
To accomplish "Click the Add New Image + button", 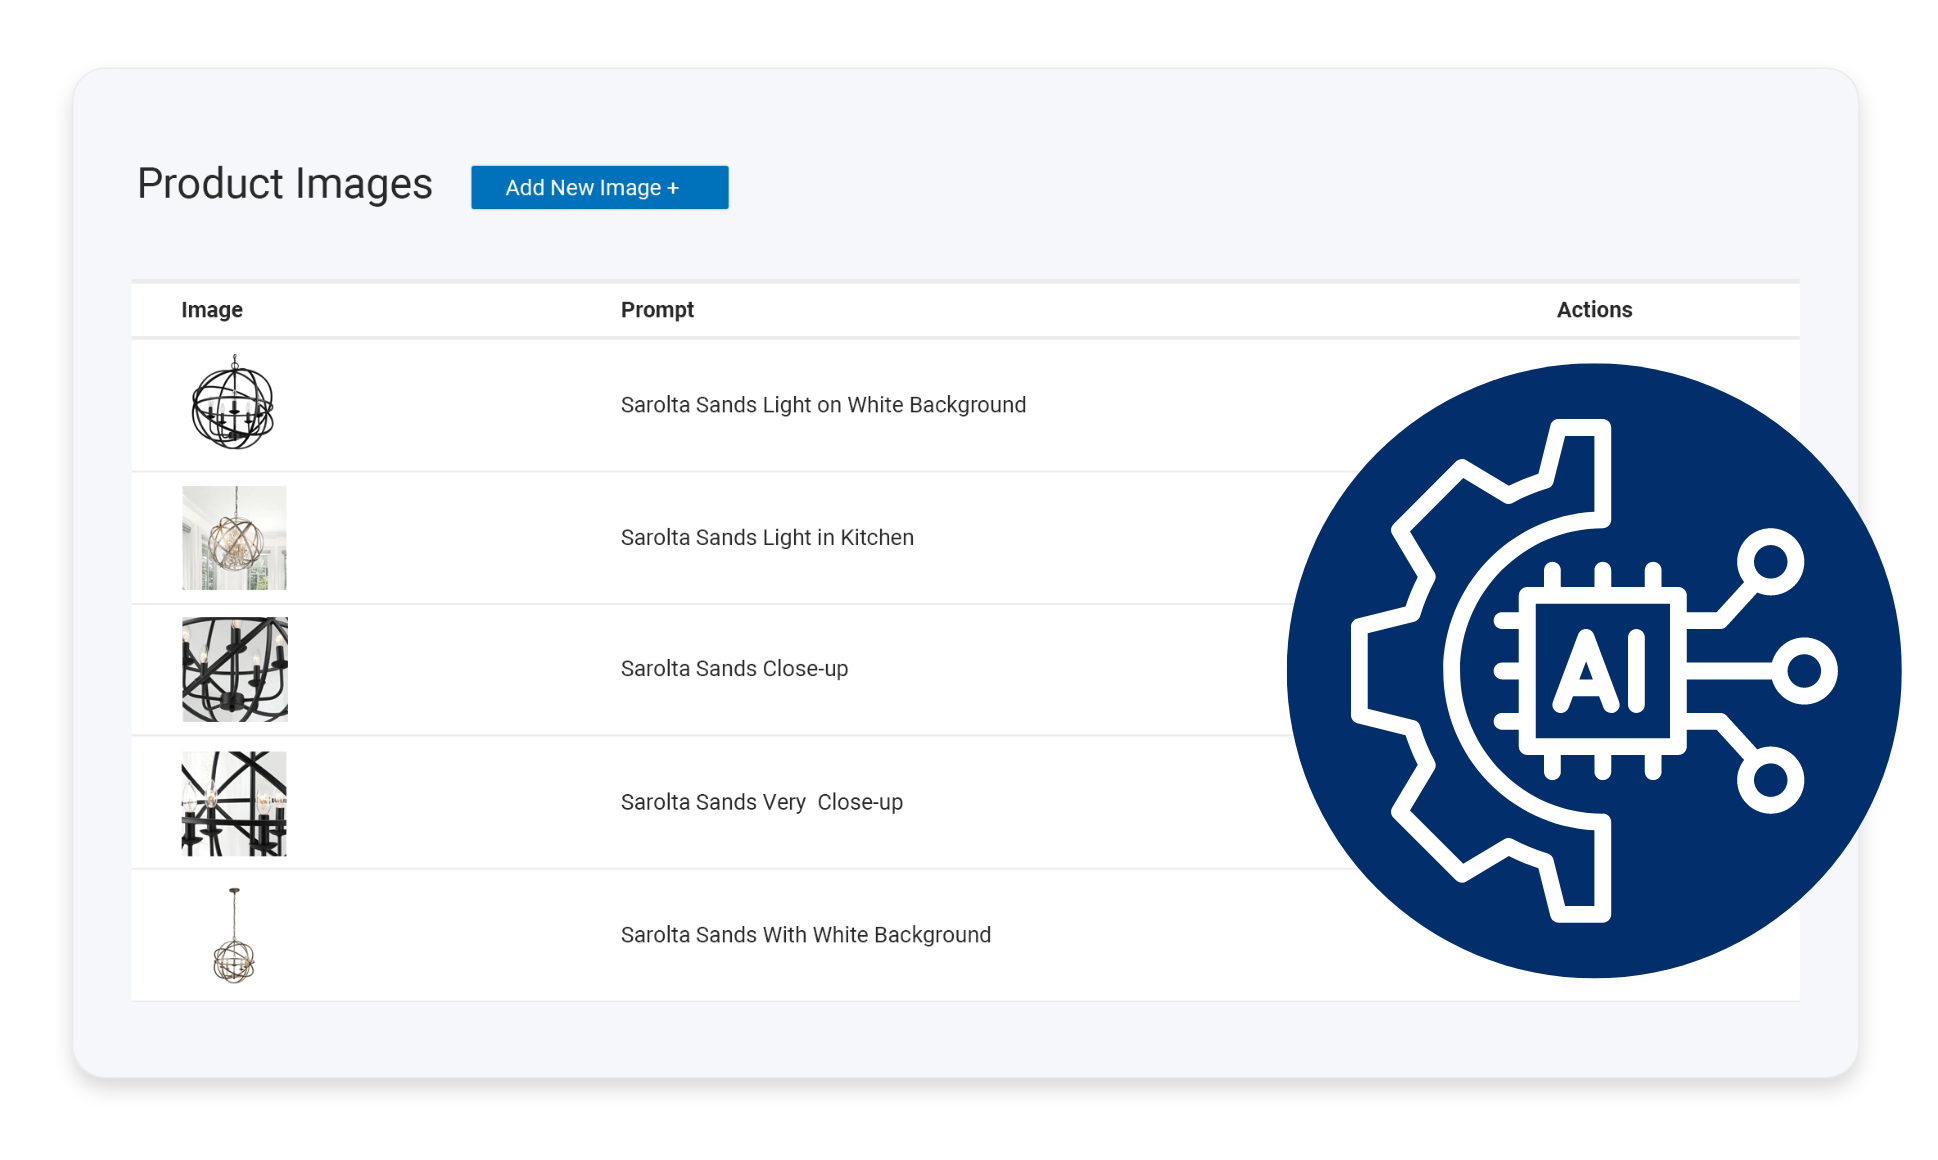I will point(599,188).
